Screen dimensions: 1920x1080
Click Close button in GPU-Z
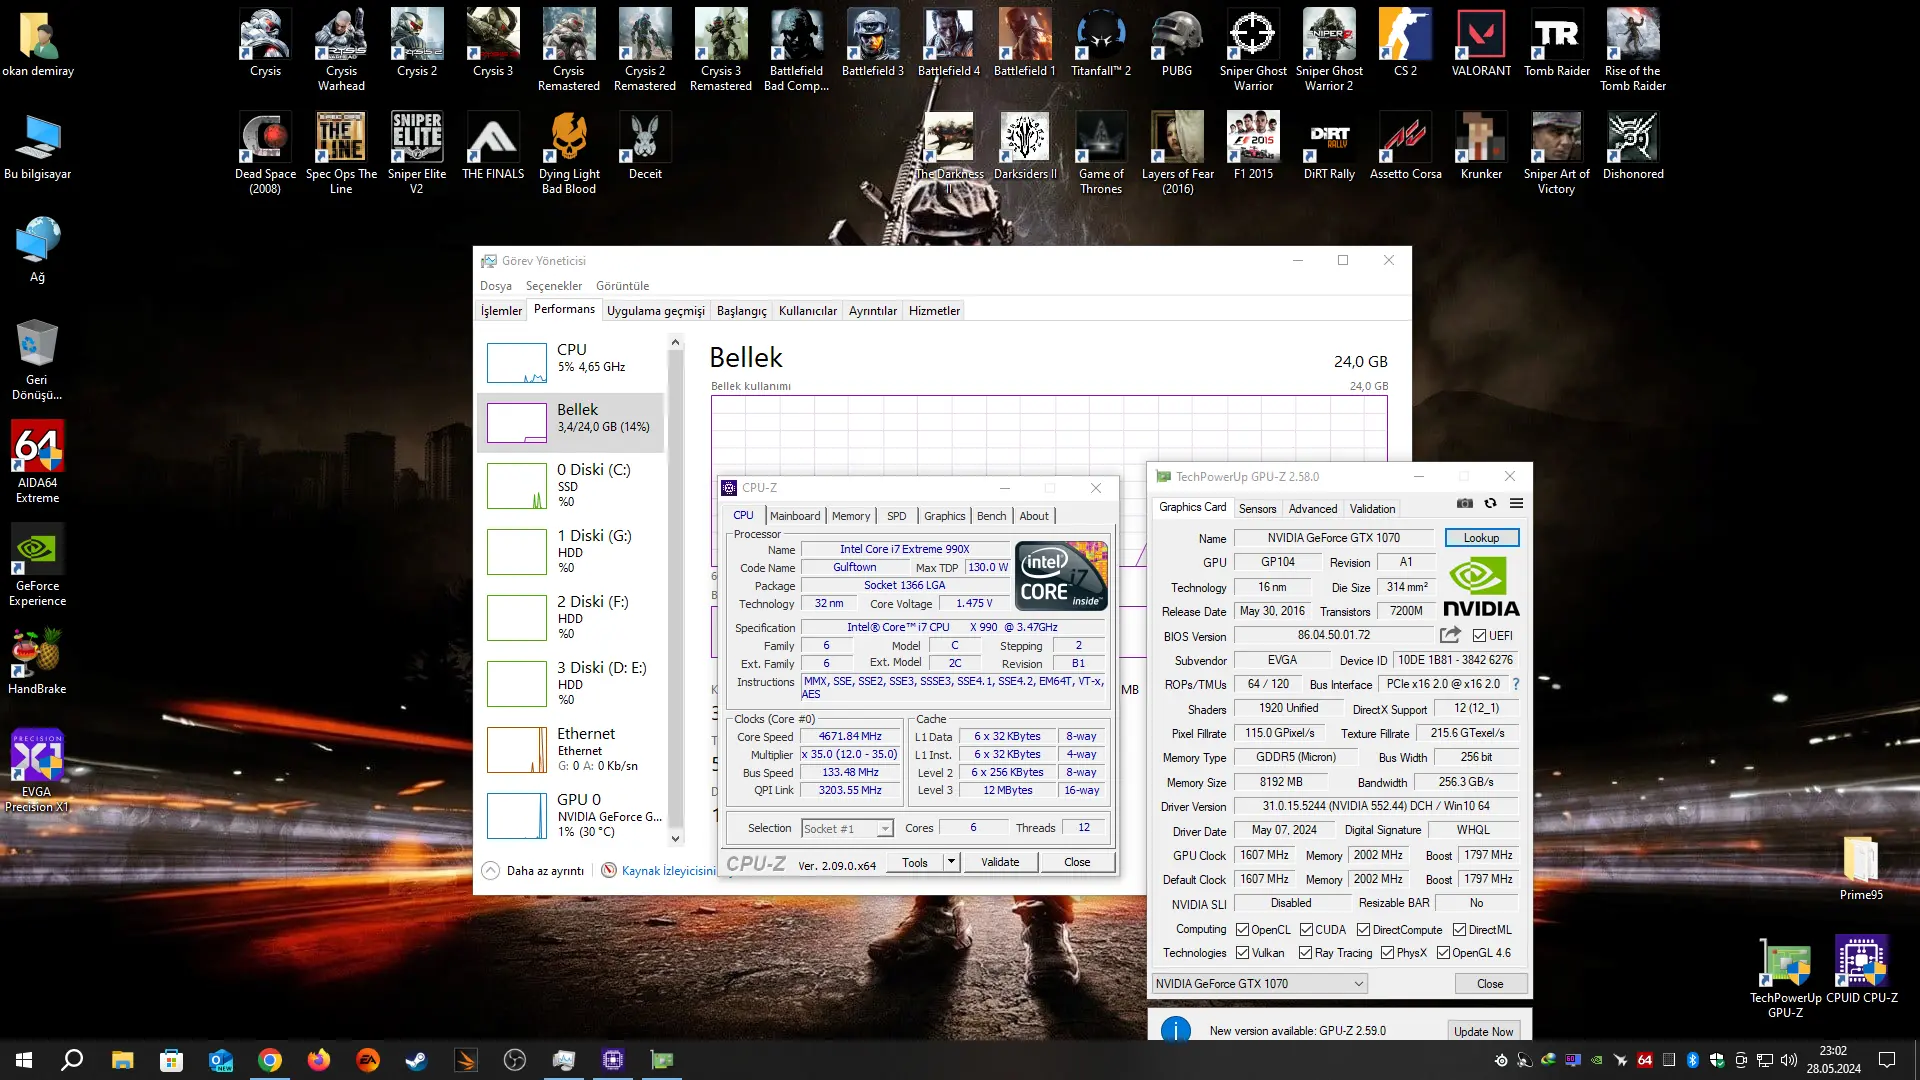(1490, 984)
